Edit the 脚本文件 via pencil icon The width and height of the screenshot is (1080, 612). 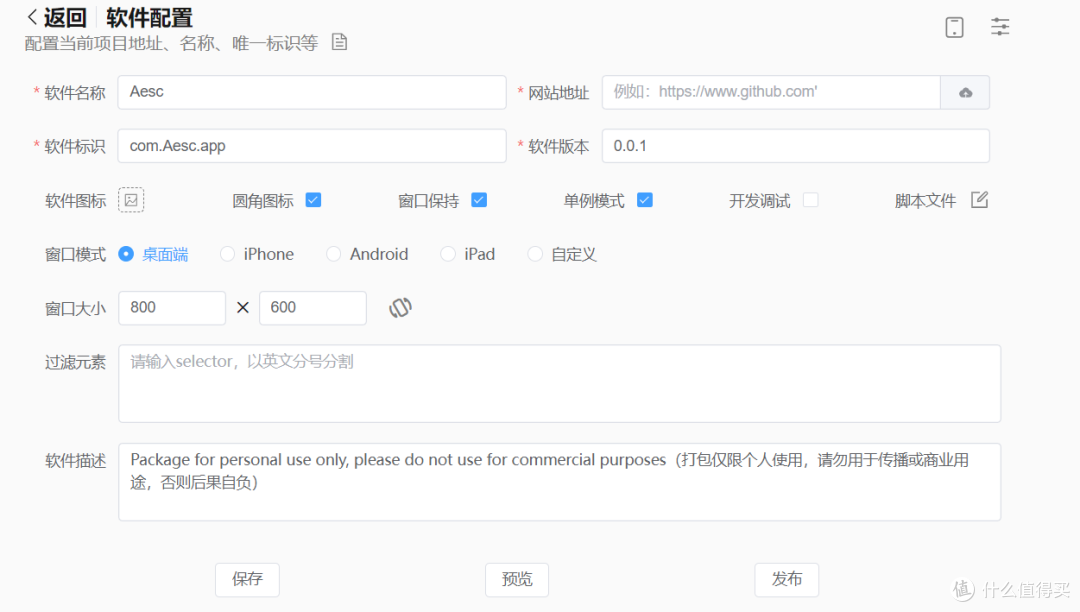(x=979, y=200)
